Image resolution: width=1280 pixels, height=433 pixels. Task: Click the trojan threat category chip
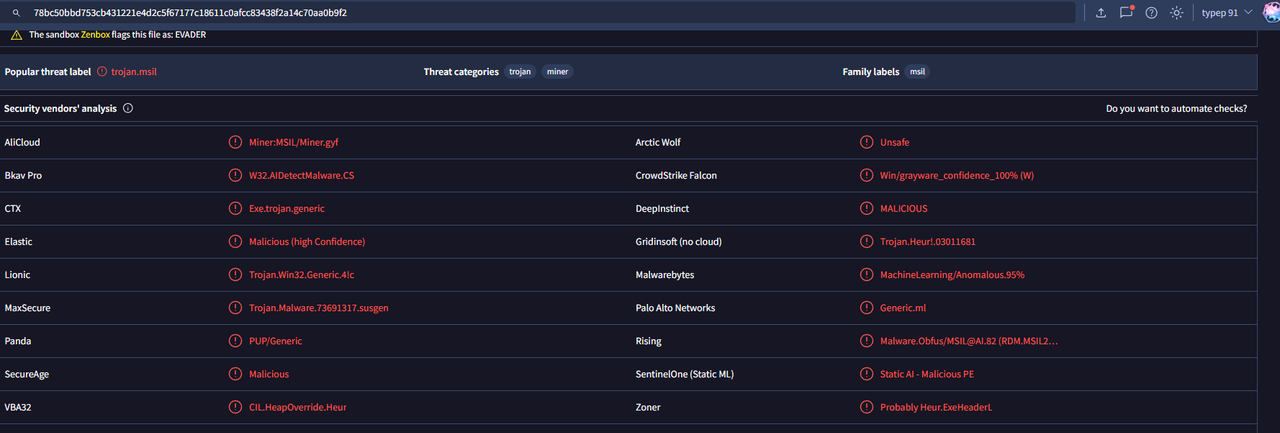coord(520,72)
